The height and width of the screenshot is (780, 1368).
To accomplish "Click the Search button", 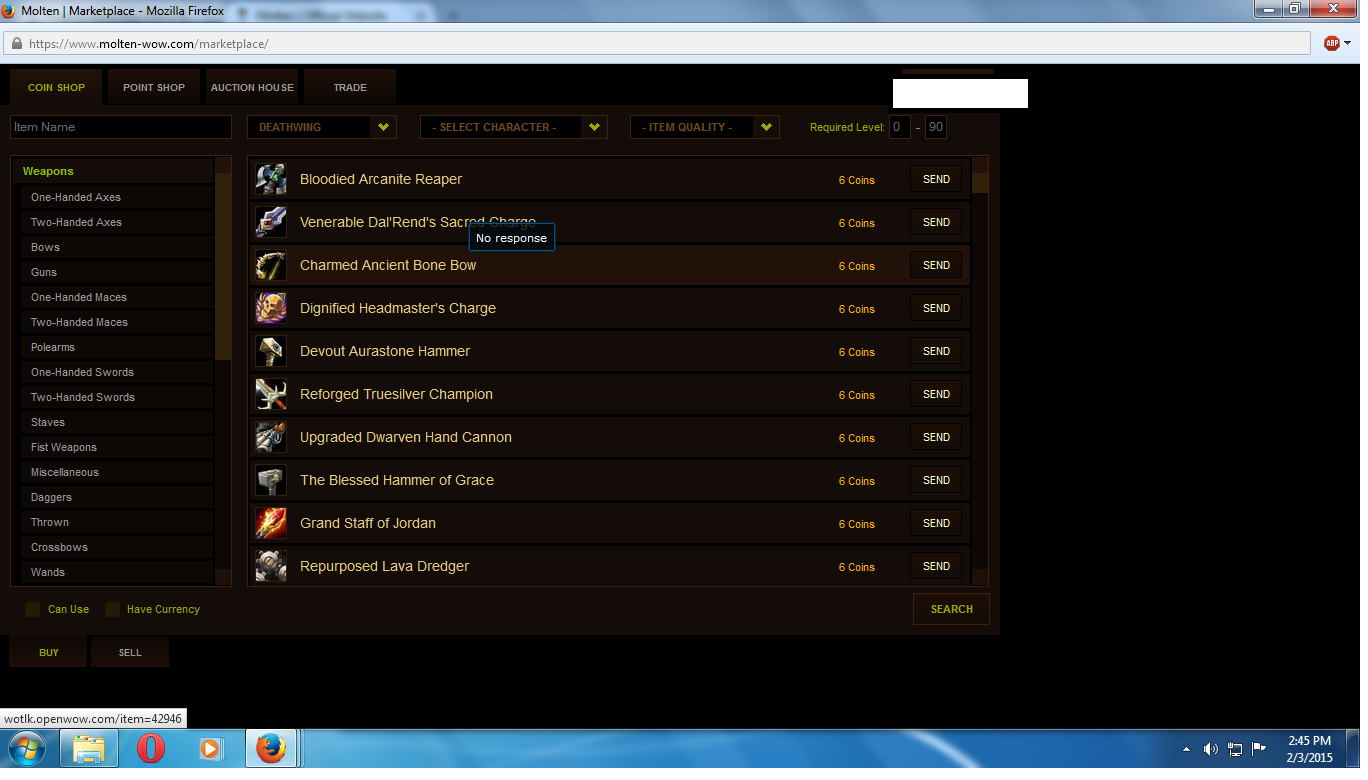I will [951, 609].
